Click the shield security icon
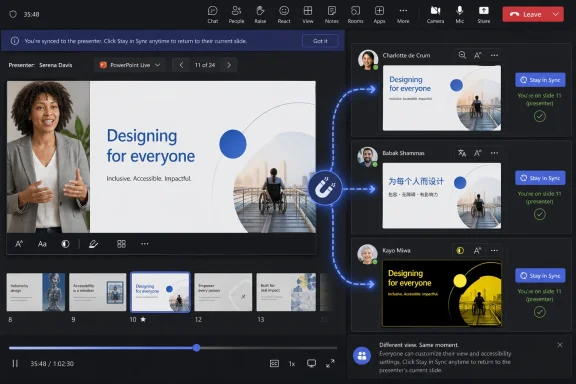Screen dimensions: 576x384 pyautogui.click(x=13, y=14)
